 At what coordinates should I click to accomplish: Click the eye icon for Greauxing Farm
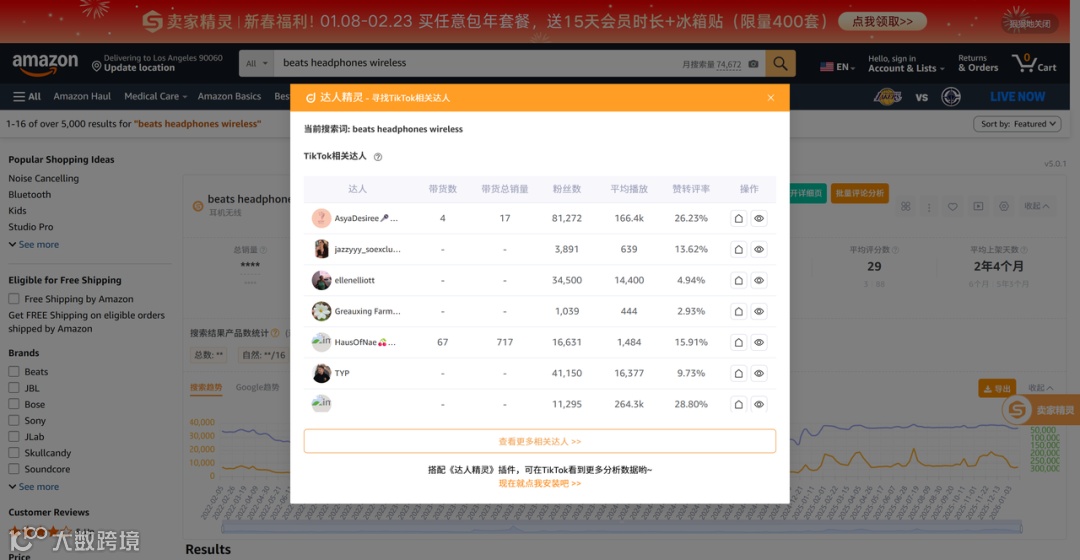[759, 311]
